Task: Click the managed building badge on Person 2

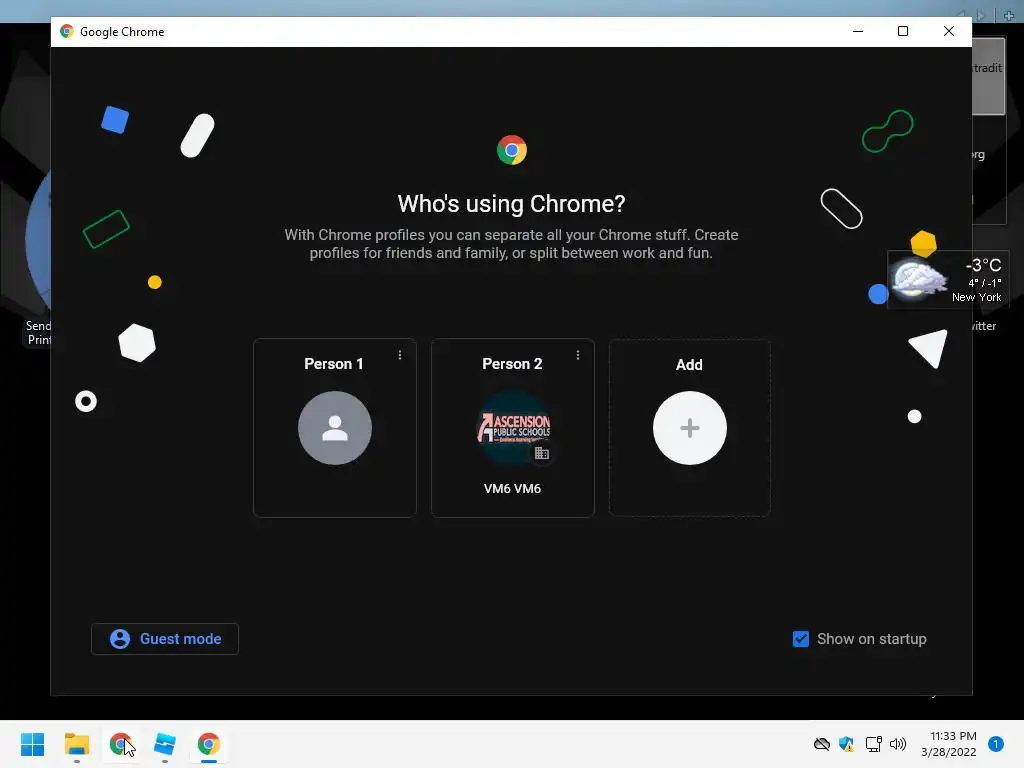Action: click(541, 453)
